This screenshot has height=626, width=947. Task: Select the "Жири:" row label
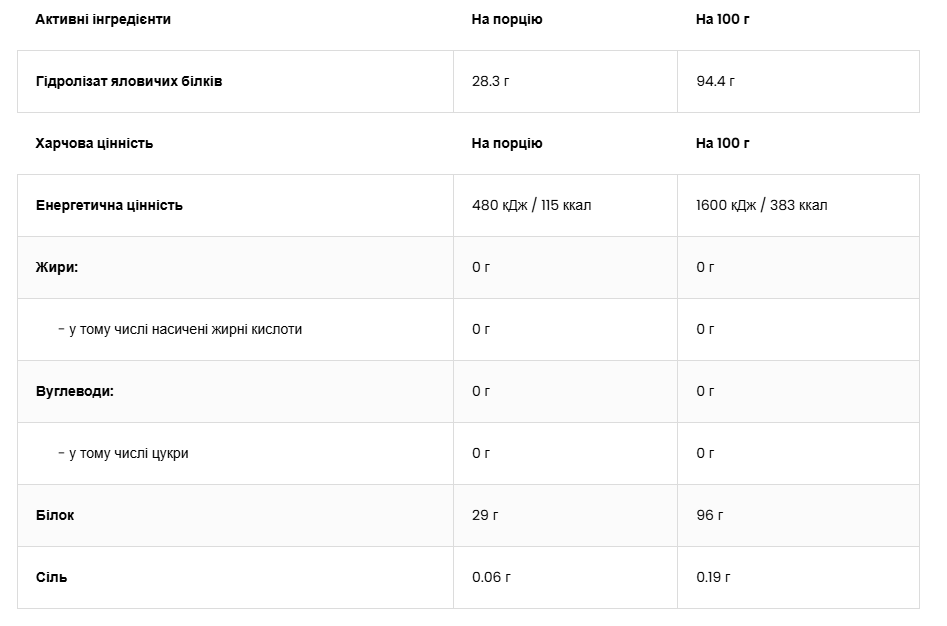(x=57, y=267)
